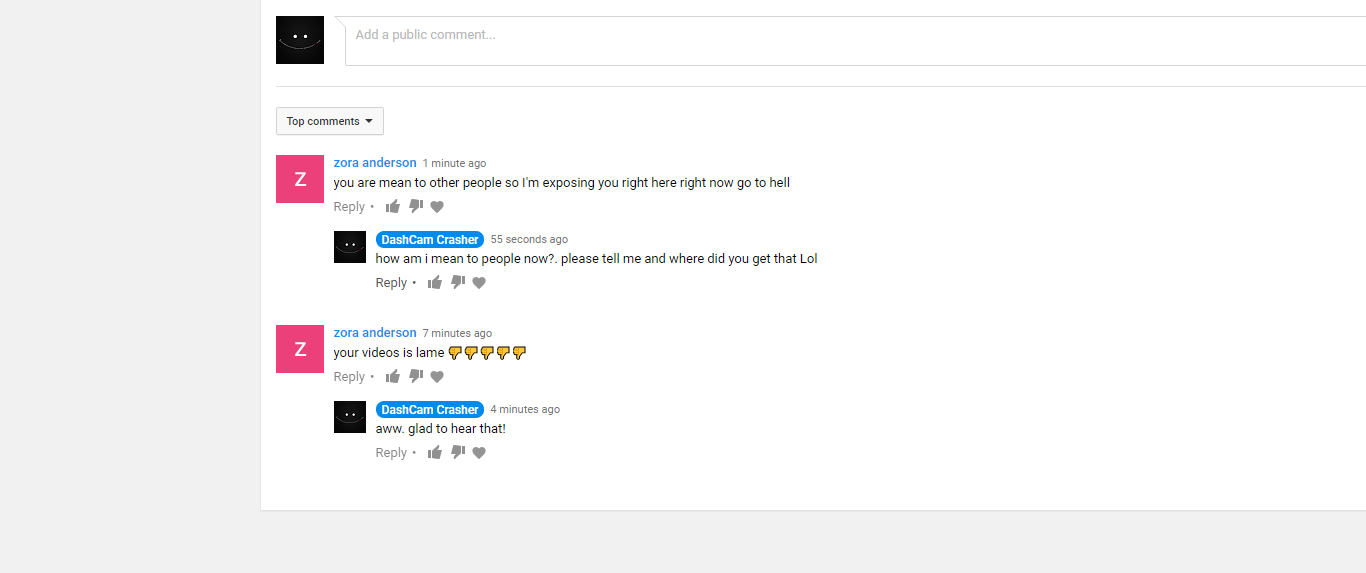
Task: Click into the 'Add a public comment' field
Action: [855, 40]
